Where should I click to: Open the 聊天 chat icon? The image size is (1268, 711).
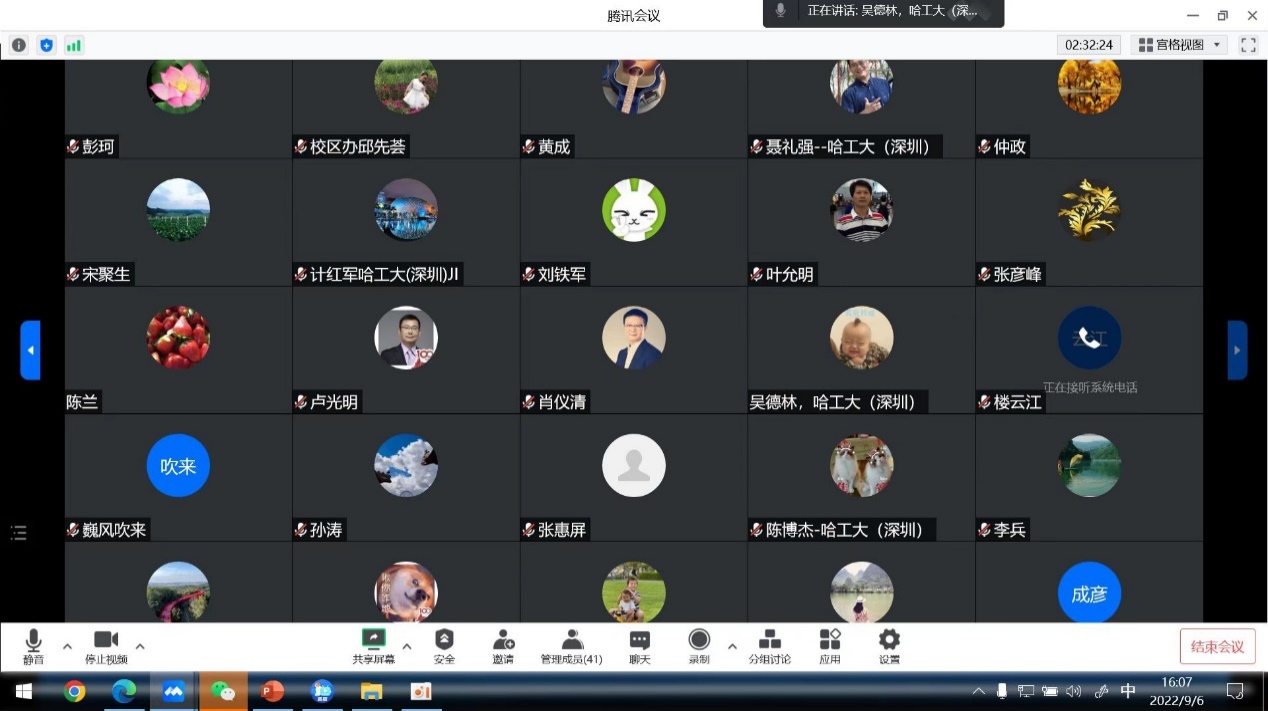tap(639, 641)
